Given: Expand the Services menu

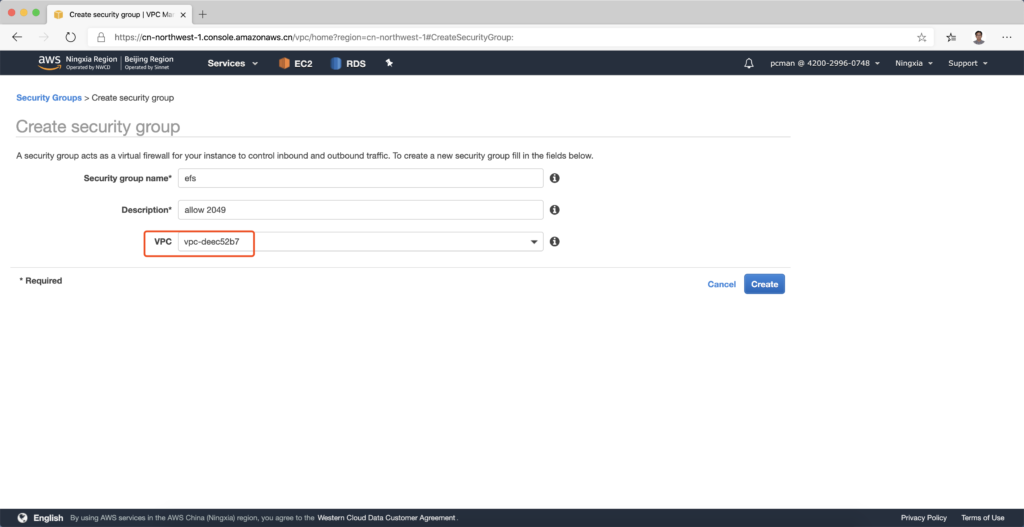Looking at the screenshot, I should point(232,63).
